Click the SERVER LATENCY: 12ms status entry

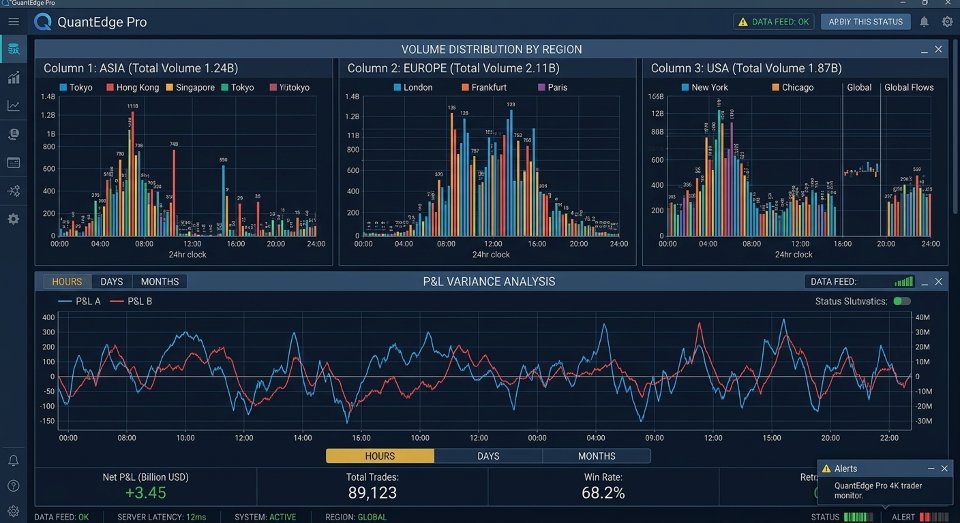coord(162,517)
